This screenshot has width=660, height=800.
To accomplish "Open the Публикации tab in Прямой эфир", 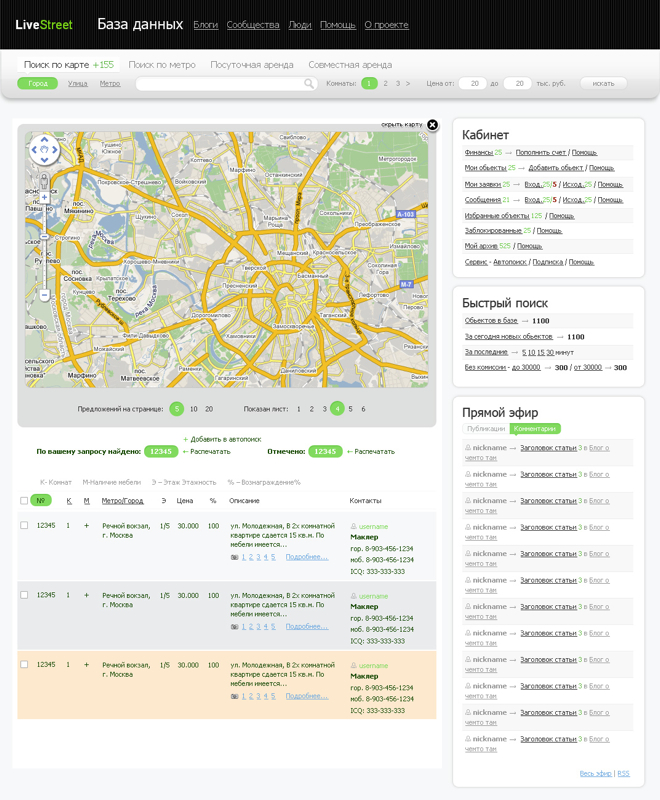I will pos(486,428).
